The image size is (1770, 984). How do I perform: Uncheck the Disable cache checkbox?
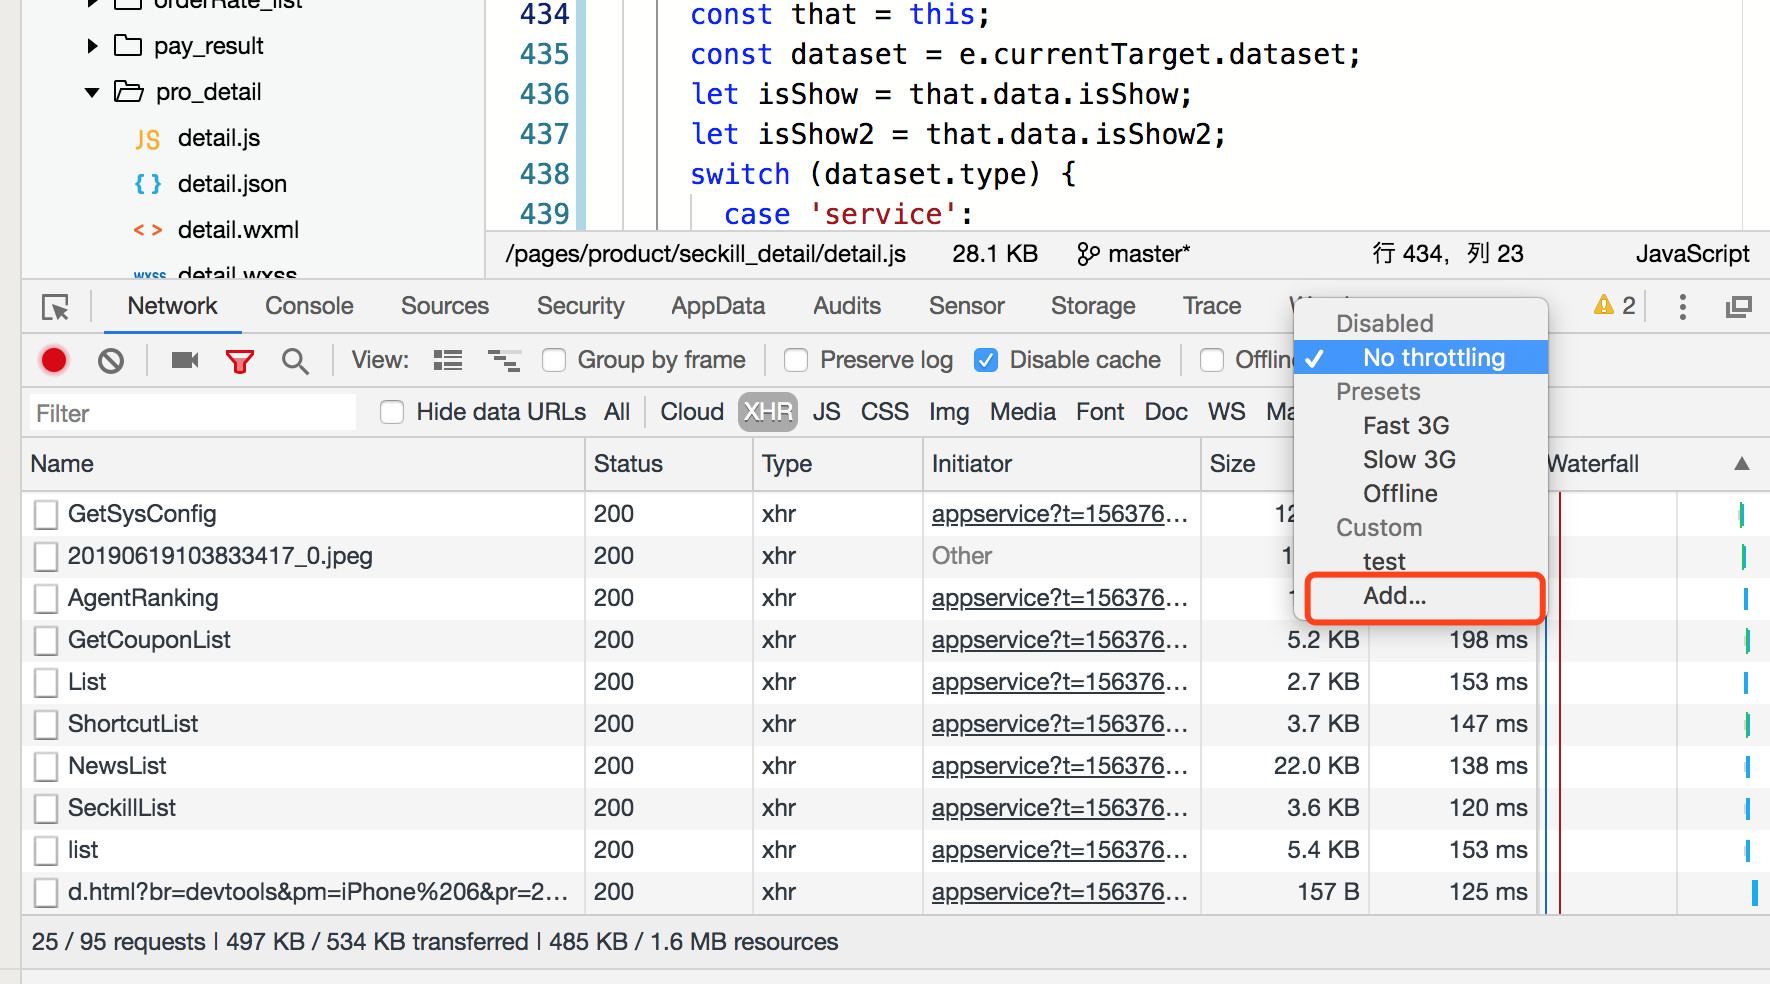pos(986,360)
